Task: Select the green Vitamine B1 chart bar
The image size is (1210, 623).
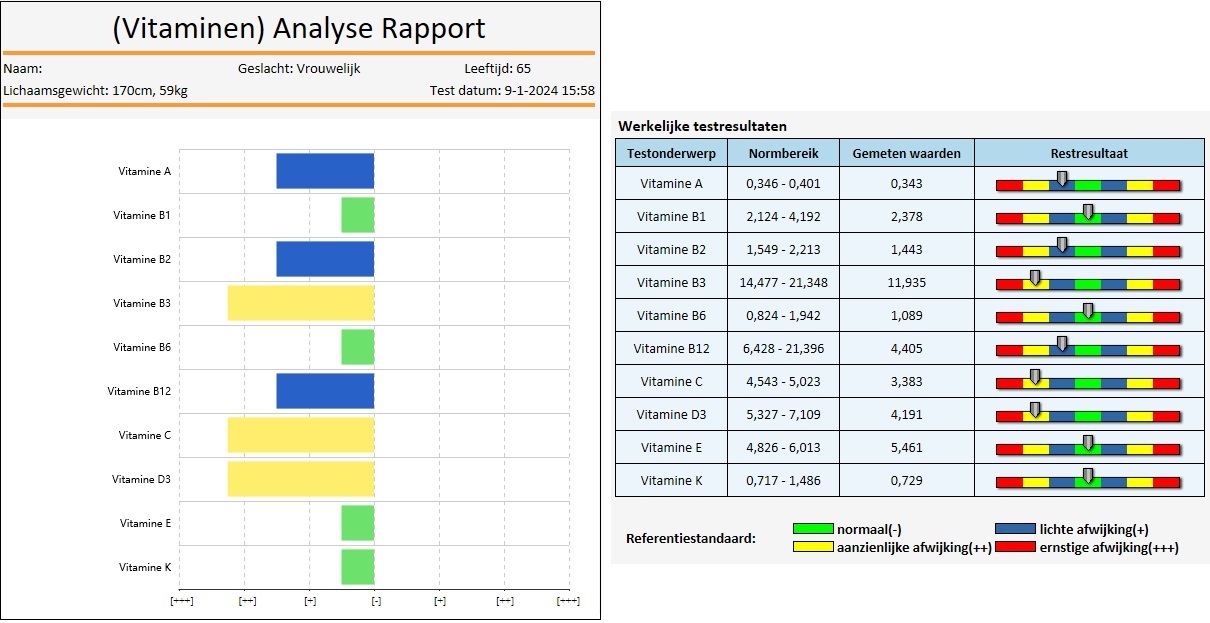Action: click(357, 215)
